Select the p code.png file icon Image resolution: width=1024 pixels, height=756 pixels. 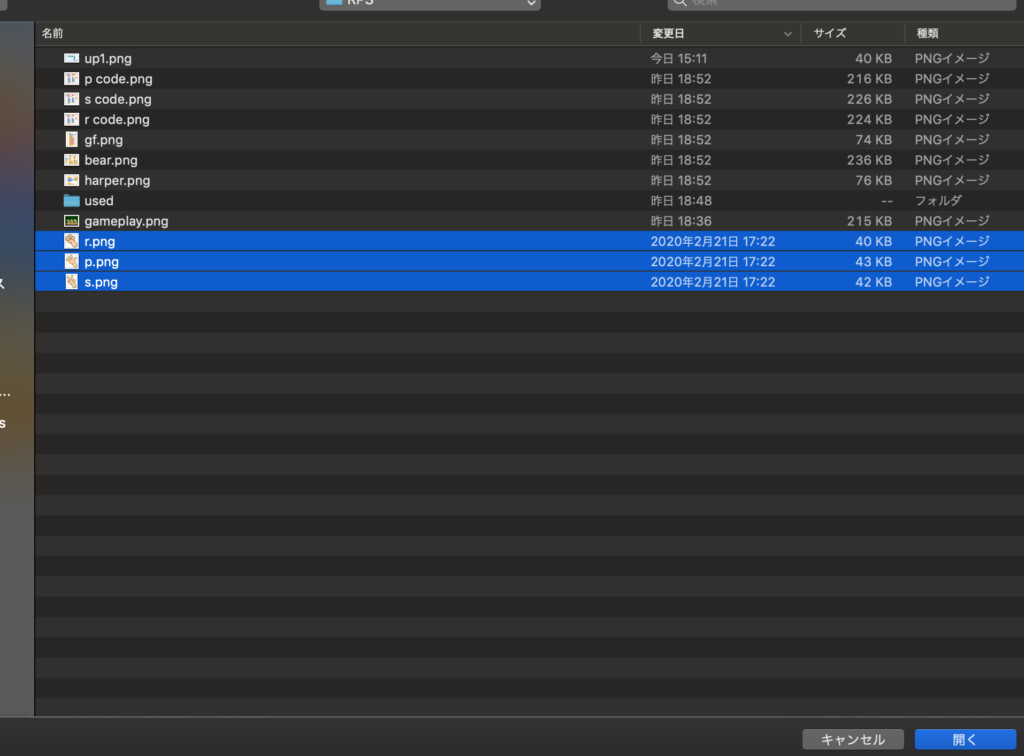tap(71, 79)
